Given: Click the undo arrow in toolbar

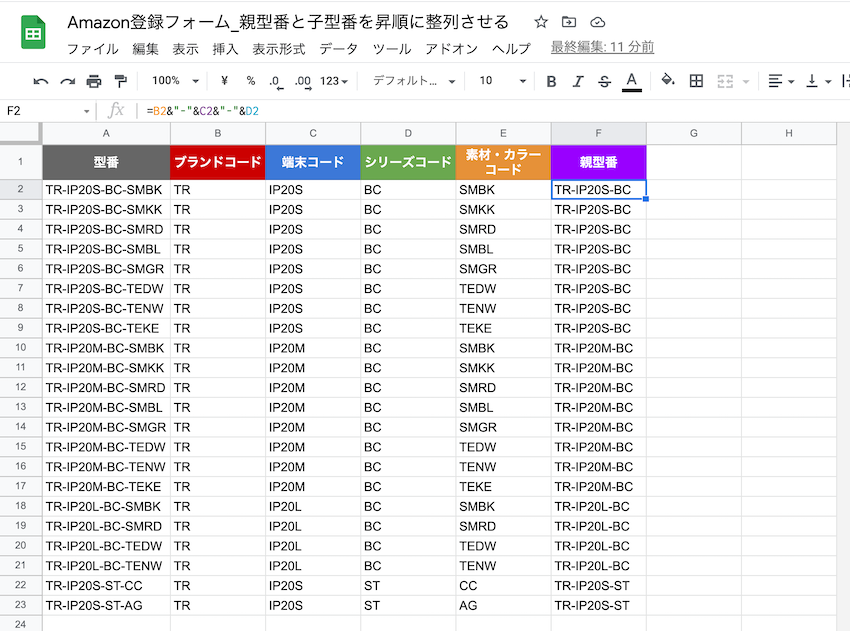Looking at the screenshot, I should (x=41, y=81).
